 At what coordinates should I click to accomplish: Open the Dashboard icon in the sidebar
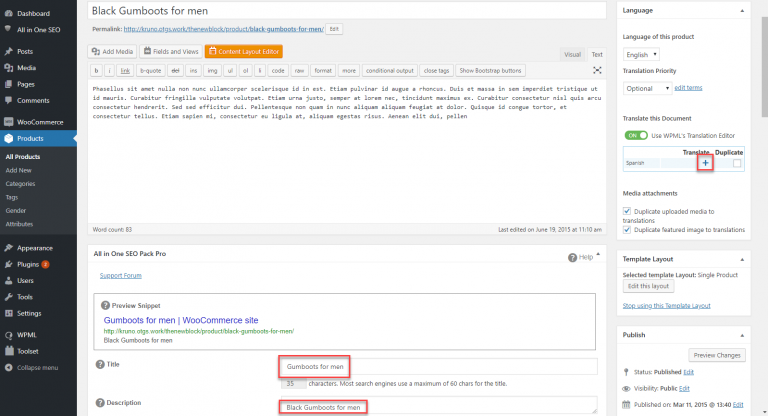tap(8, 13)
